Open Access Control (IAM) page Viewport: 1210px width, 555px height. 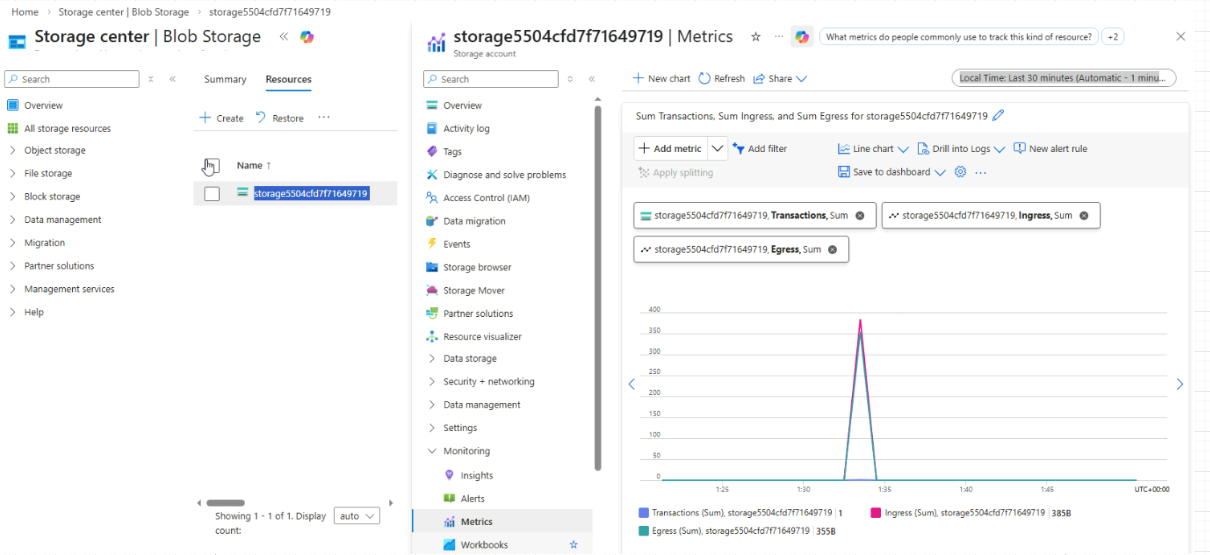click(x=486, y=198)
